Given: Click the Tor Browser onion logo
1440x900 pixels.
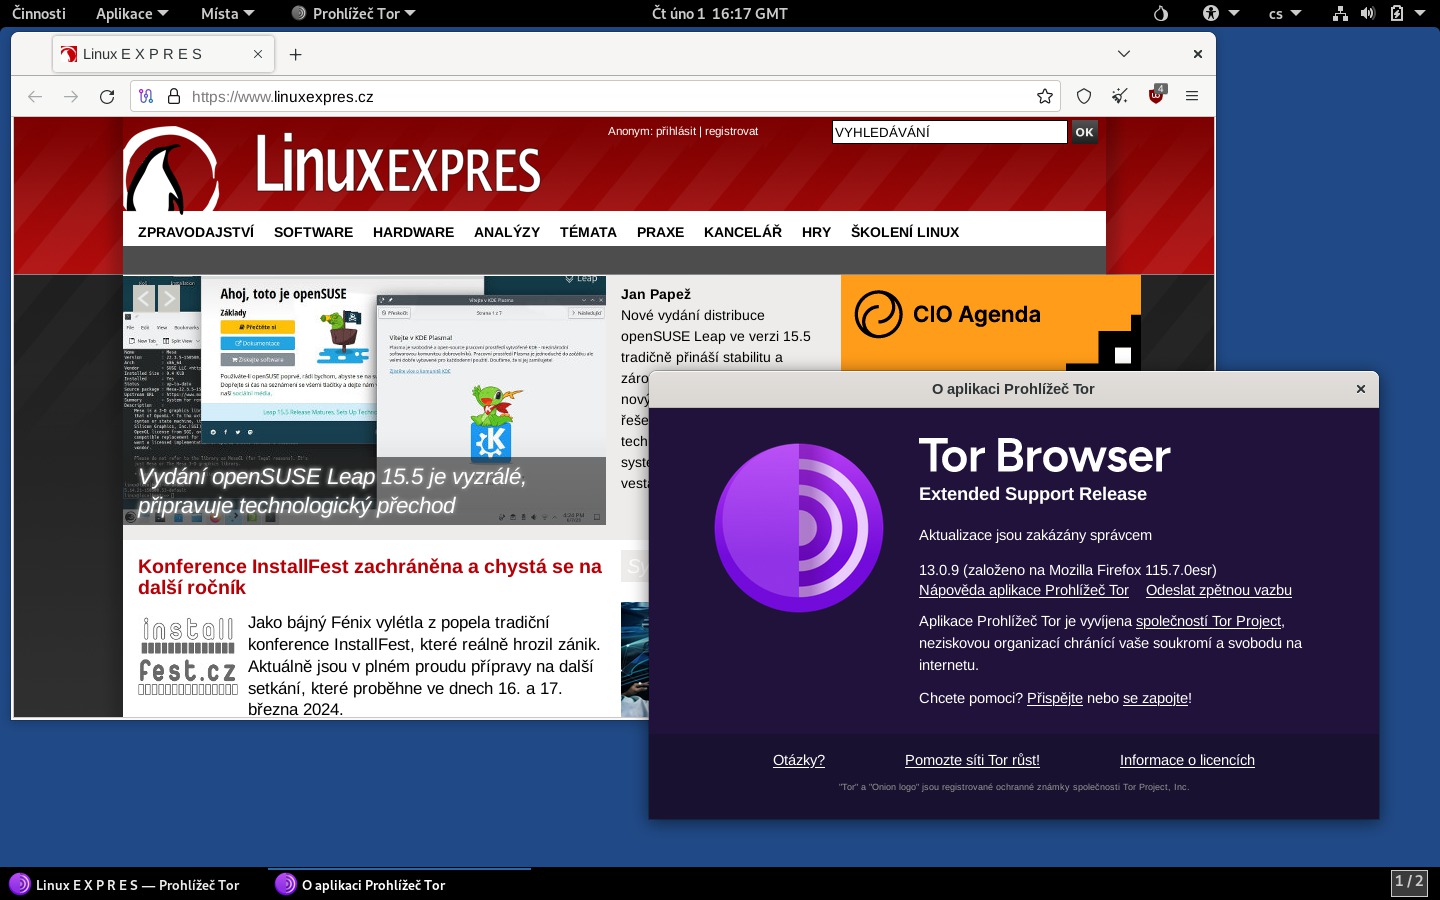Looking at the screenshot, I should [799, 527].
